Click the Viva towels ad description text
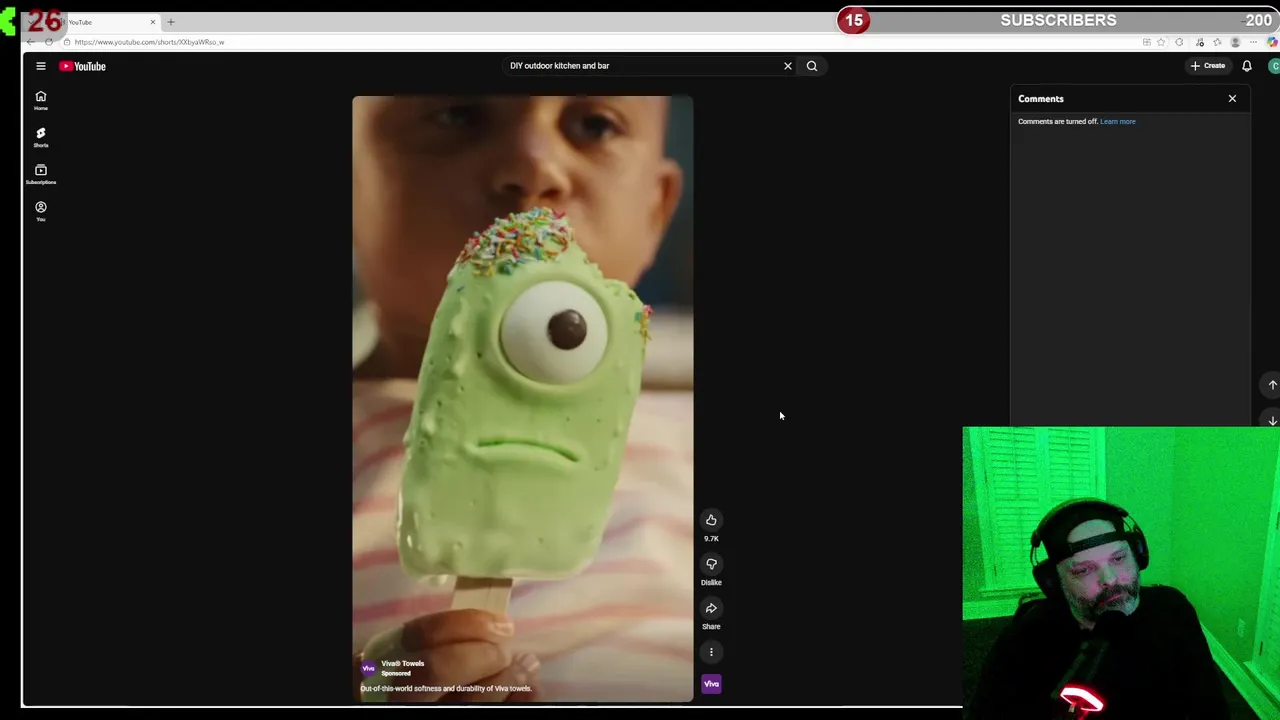This screenshot has width=1280, height=720. click(x=446, y=689)
